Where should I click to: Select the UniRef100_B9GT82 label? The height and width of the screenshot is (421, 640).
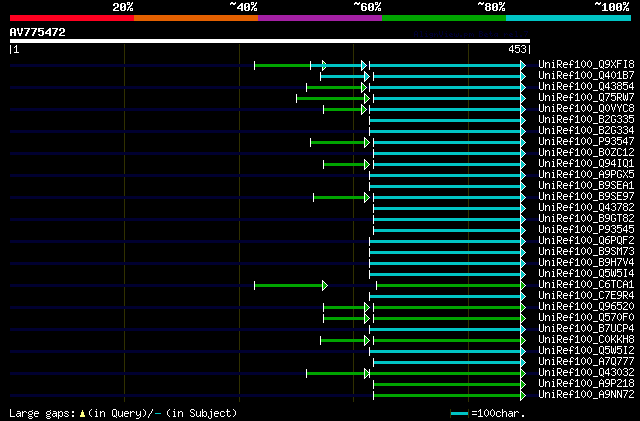pyautogui.click(x=586, y=219)
